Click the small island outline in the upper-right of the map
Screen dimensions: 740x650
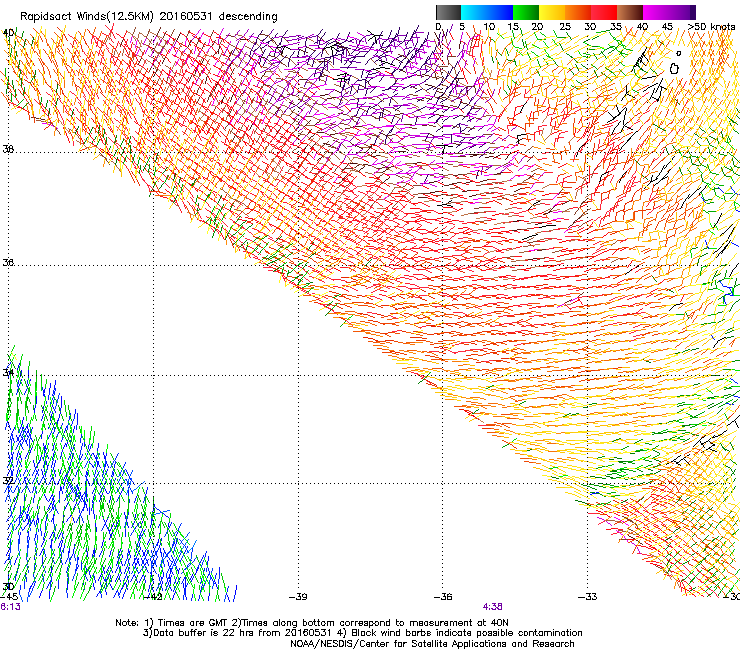point(674,68)
